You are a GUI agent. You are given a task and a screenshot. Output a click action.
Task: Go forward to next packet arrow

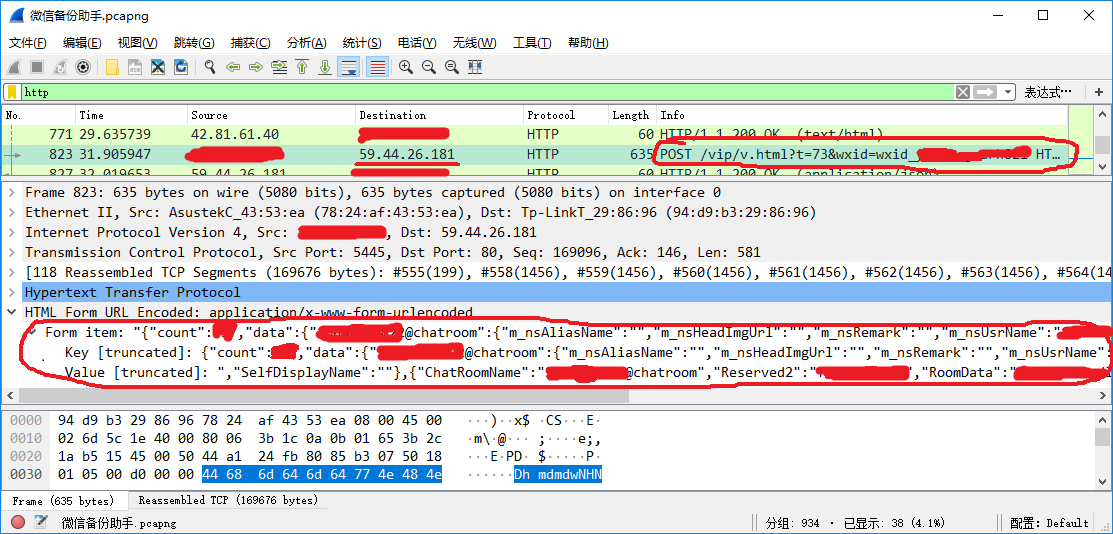(256, 67)
